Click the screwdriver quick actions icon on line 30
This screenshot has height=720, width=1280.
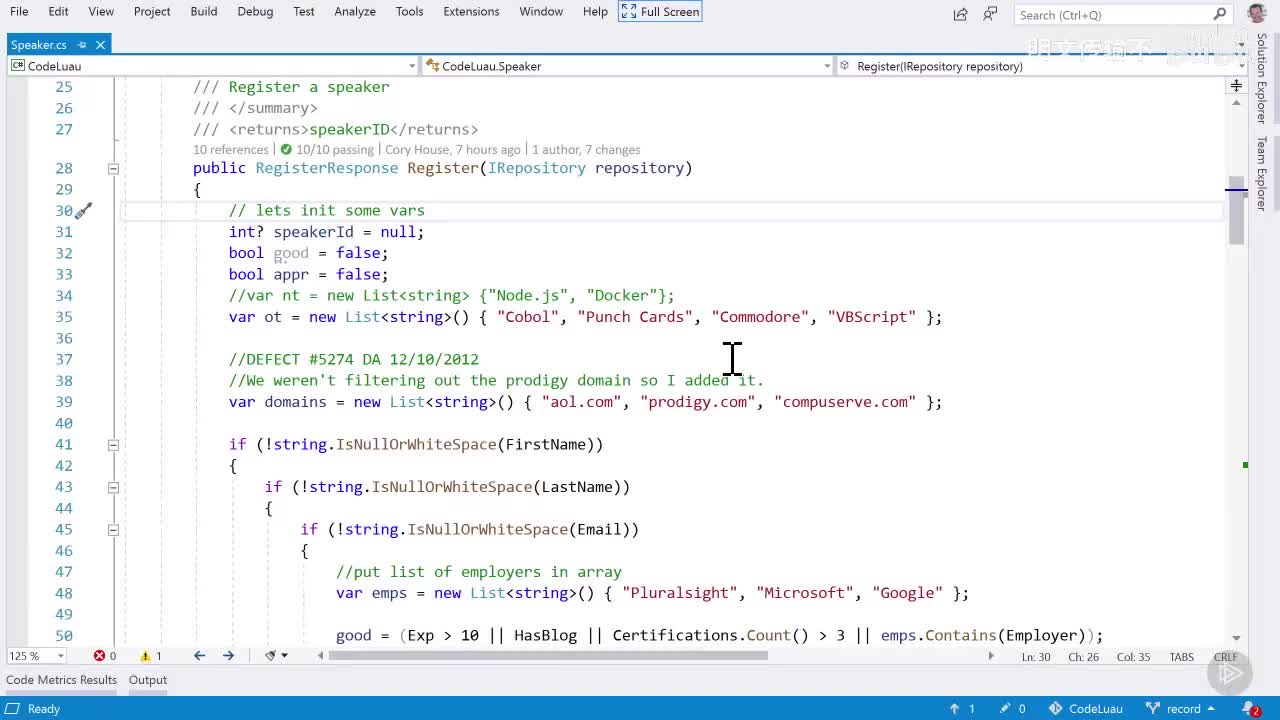pos(84,210)
